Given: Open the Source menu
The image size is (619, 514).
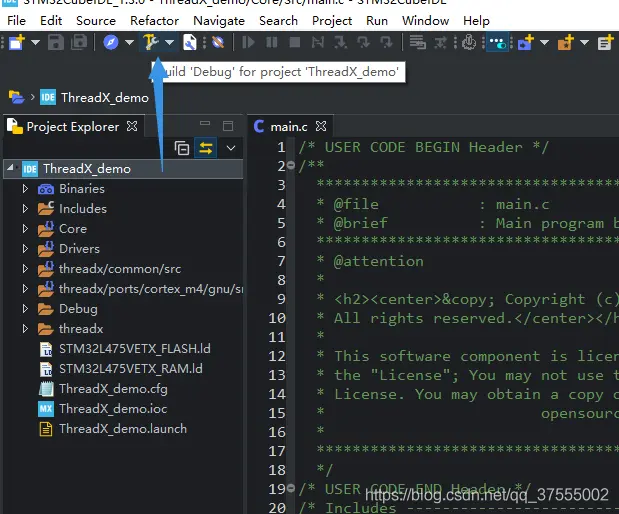Looking at the screenshot, I should [x=96, y=21].
